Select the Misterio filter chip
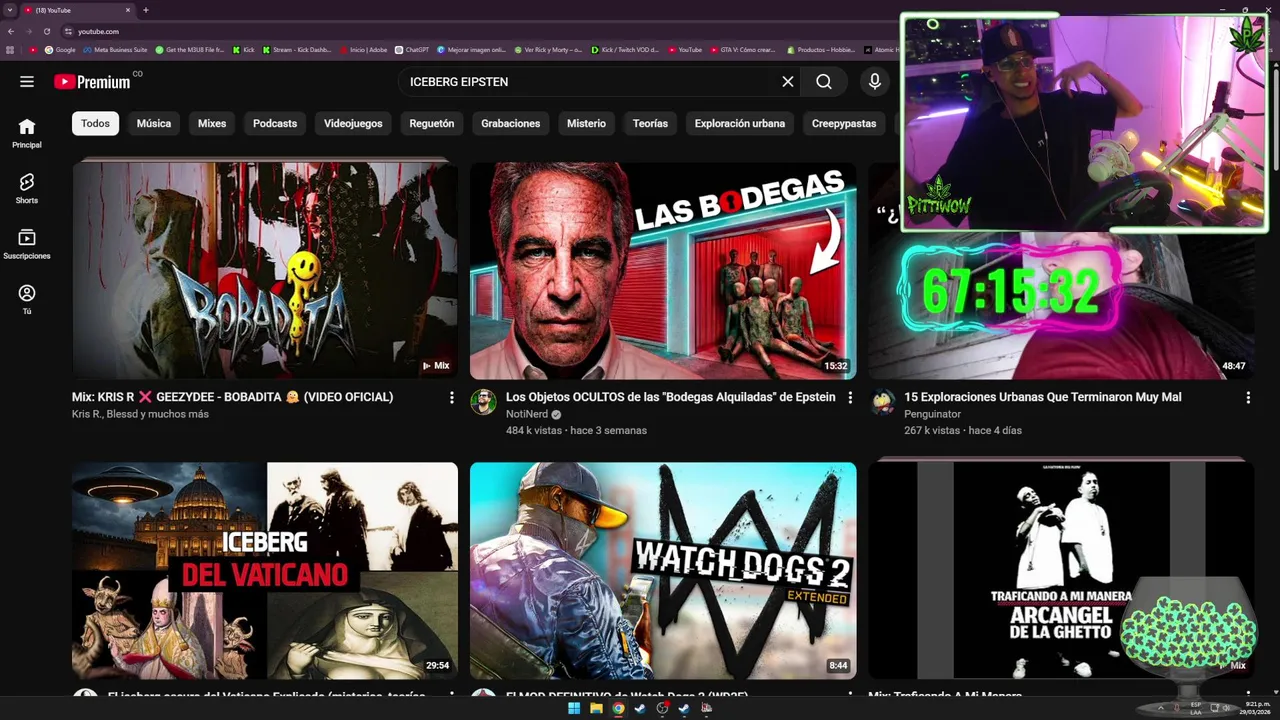The height and width of the screenshot is (720, 1280). coord(586,123)
